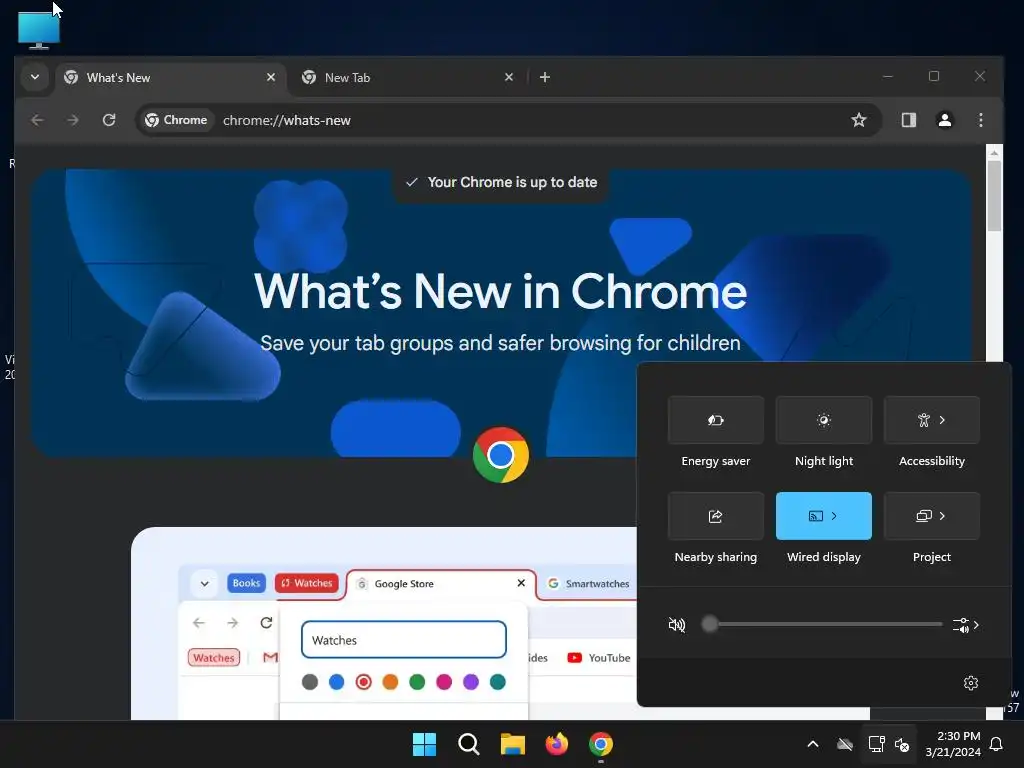The image size is (1024, 768).
Task: Click the Chrome page scrollbar thumb
Action: pyautogui.click(x=994, y=195)
